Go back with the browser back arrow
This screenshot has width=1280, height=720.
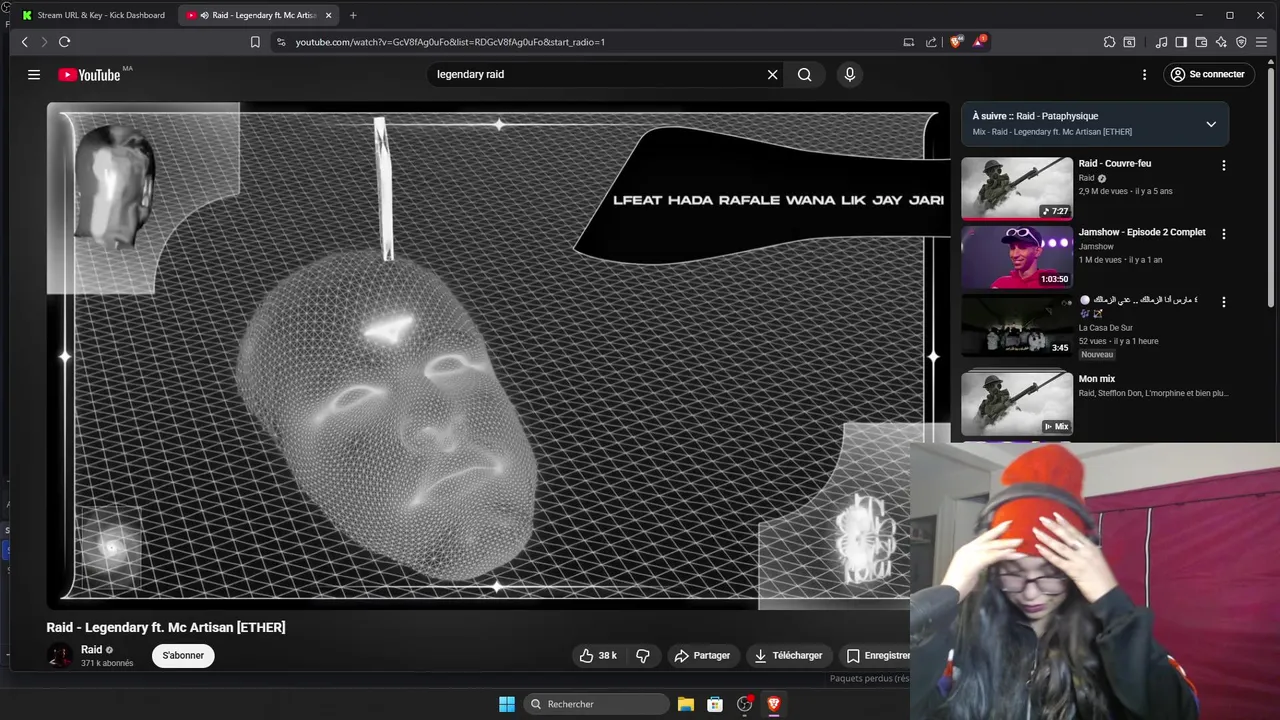25,42
